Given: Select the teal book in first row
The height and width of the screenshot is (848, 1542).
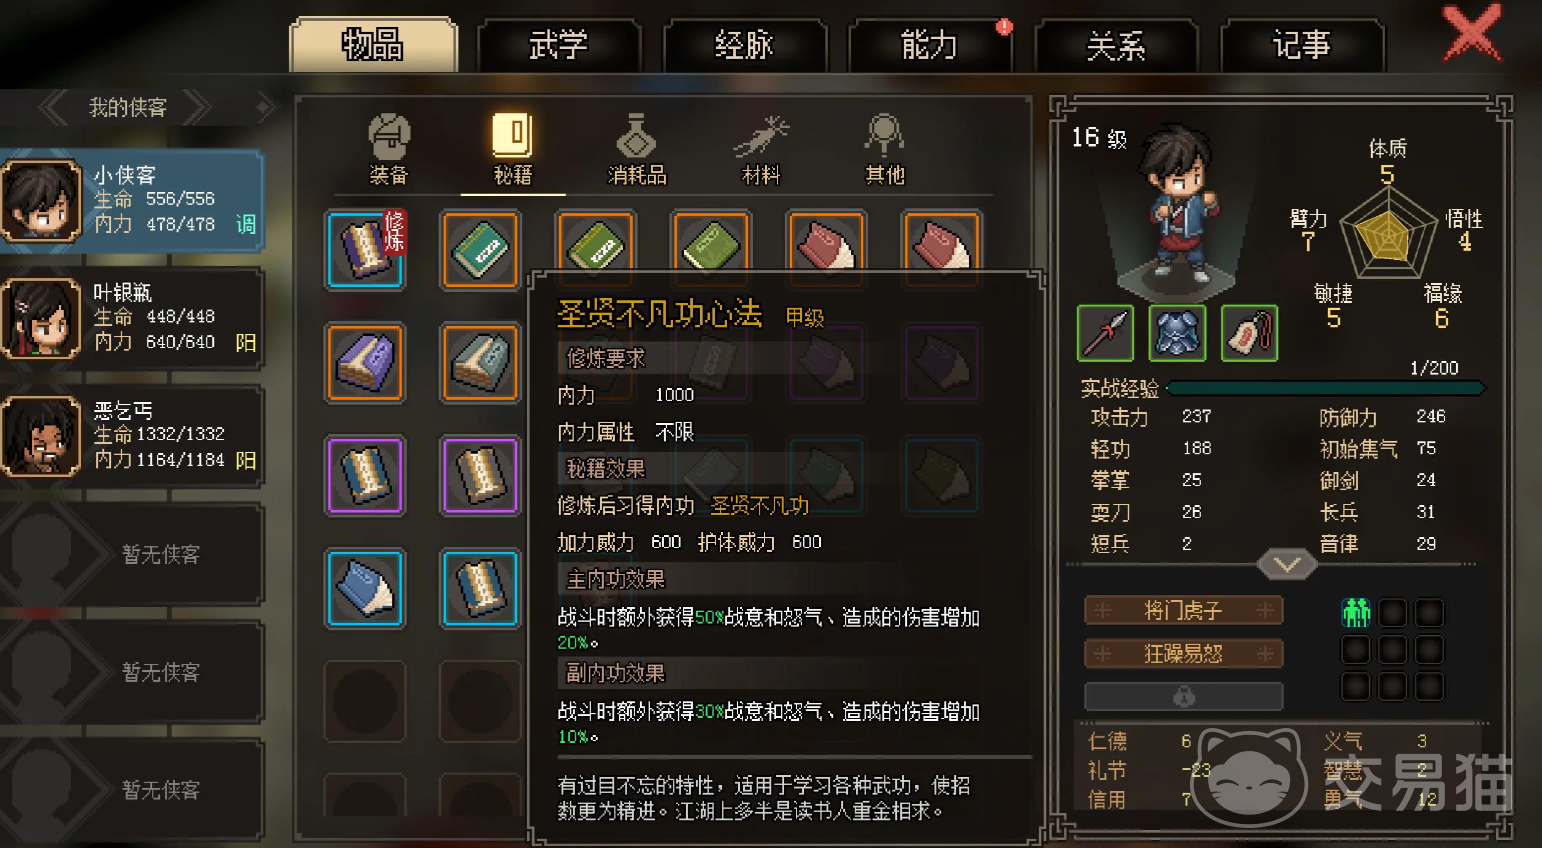Looking at the screenshot, I should click(481, 250).
